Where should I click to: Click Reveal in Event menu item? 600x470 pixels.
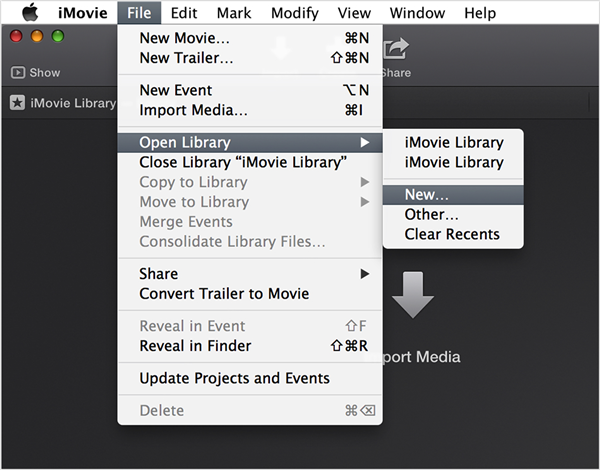(x=250, y=326)
